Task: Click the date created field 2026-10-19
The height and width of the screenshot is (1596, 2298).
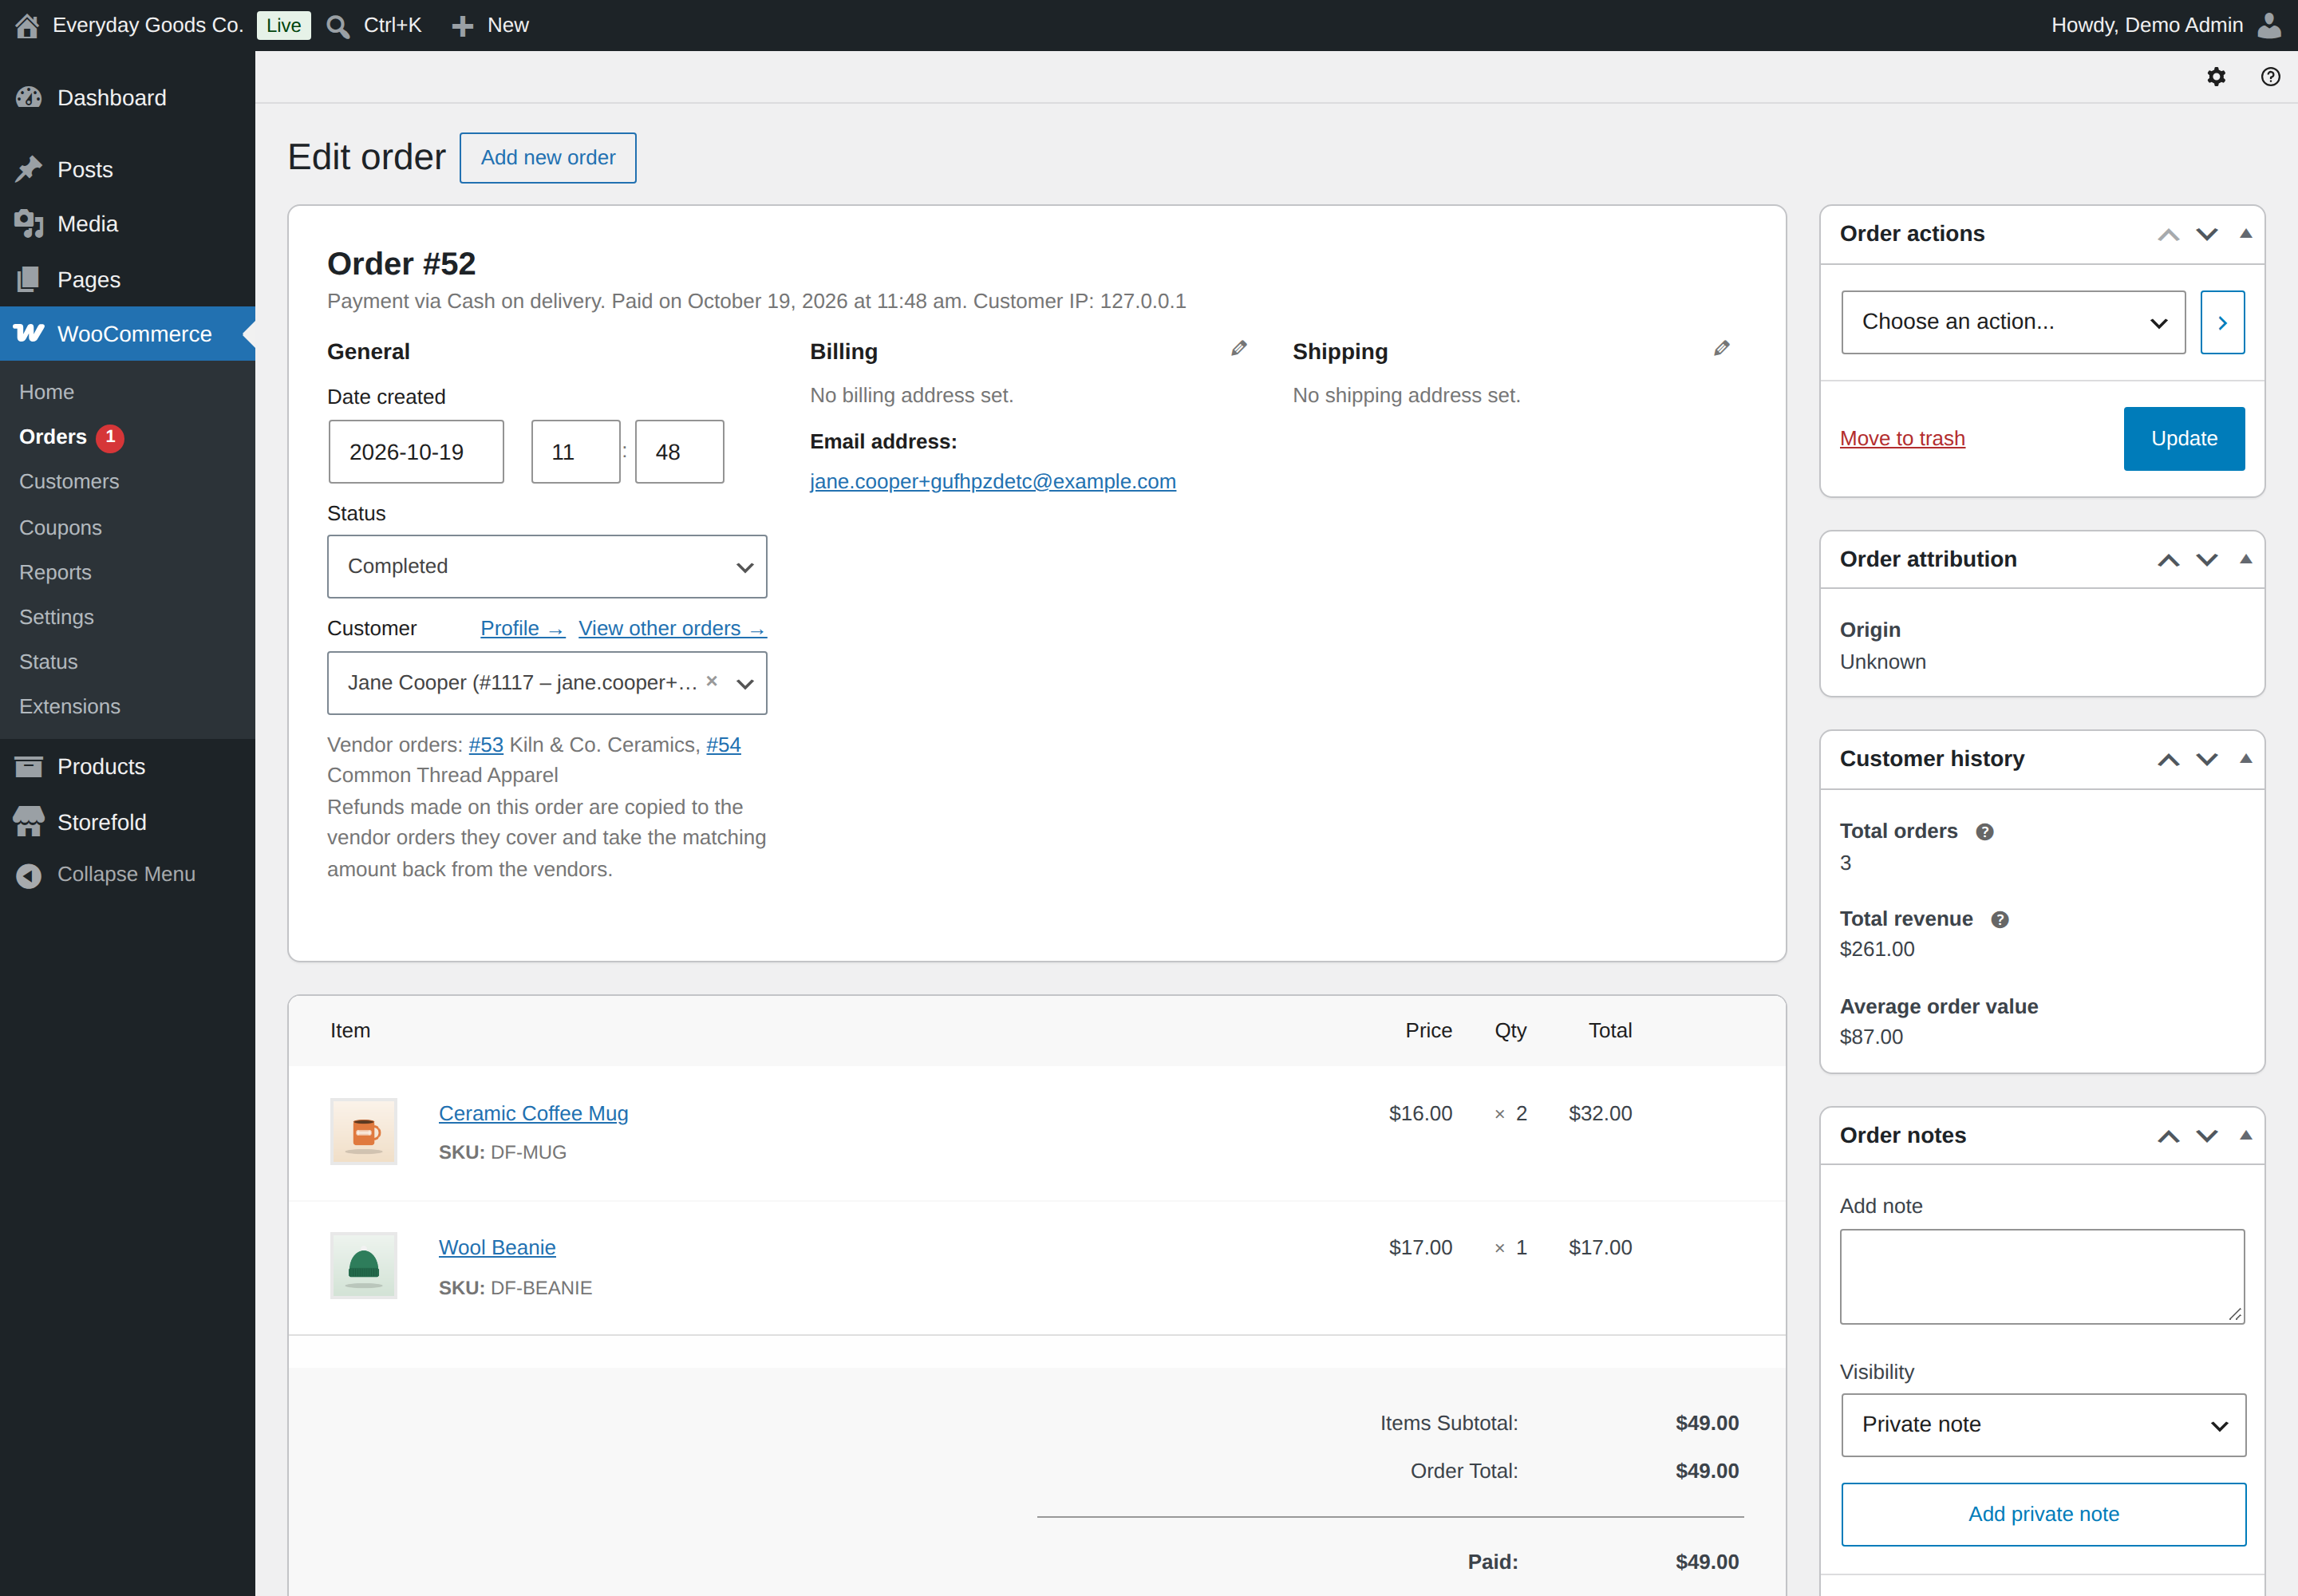Action: pyautogui.click(x=416, y=452)
